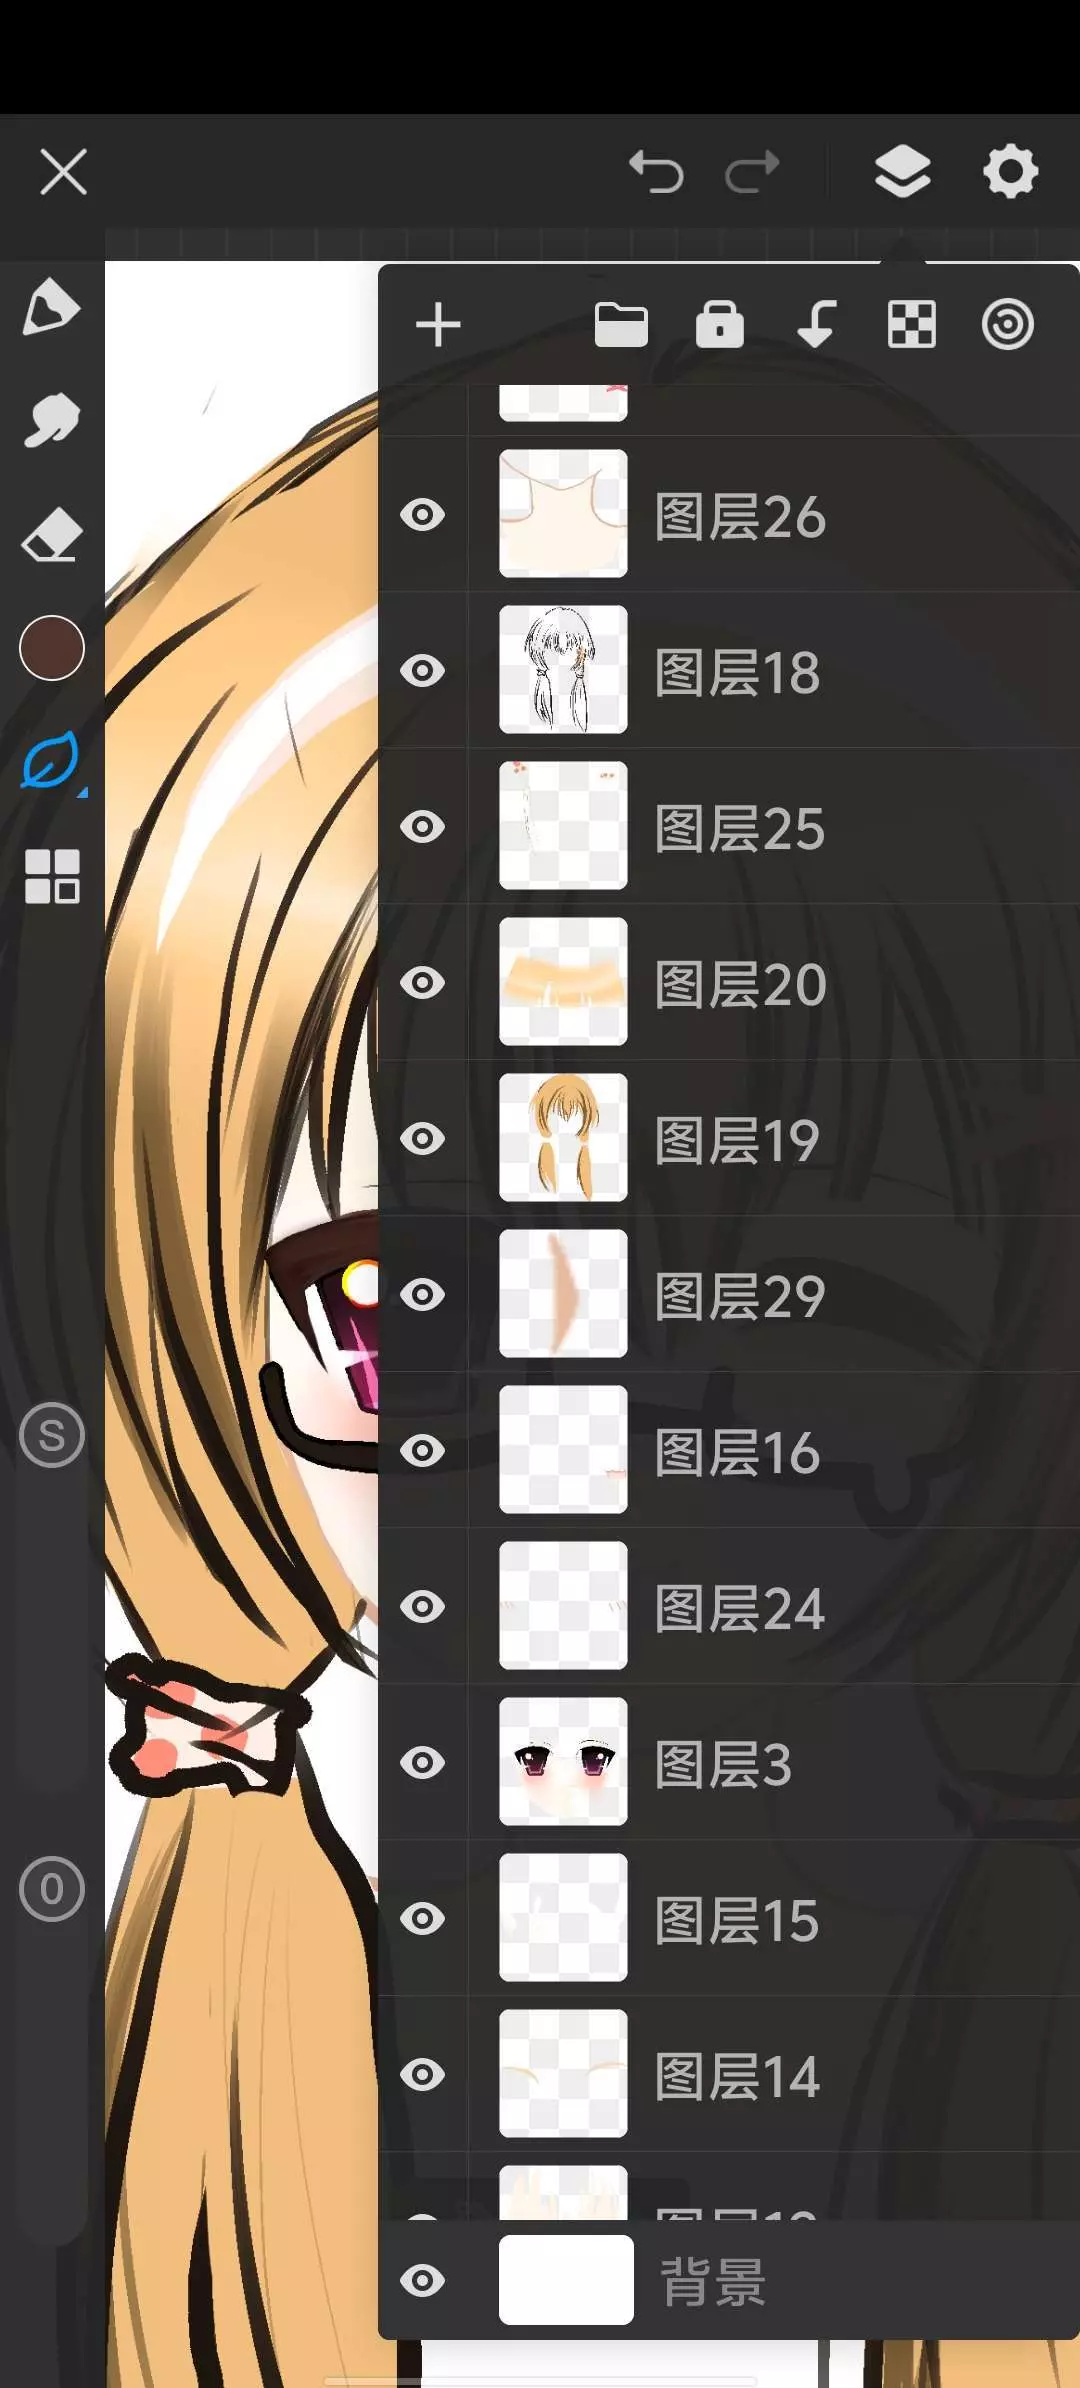Open the brown color swatch picker

(51, 648)
